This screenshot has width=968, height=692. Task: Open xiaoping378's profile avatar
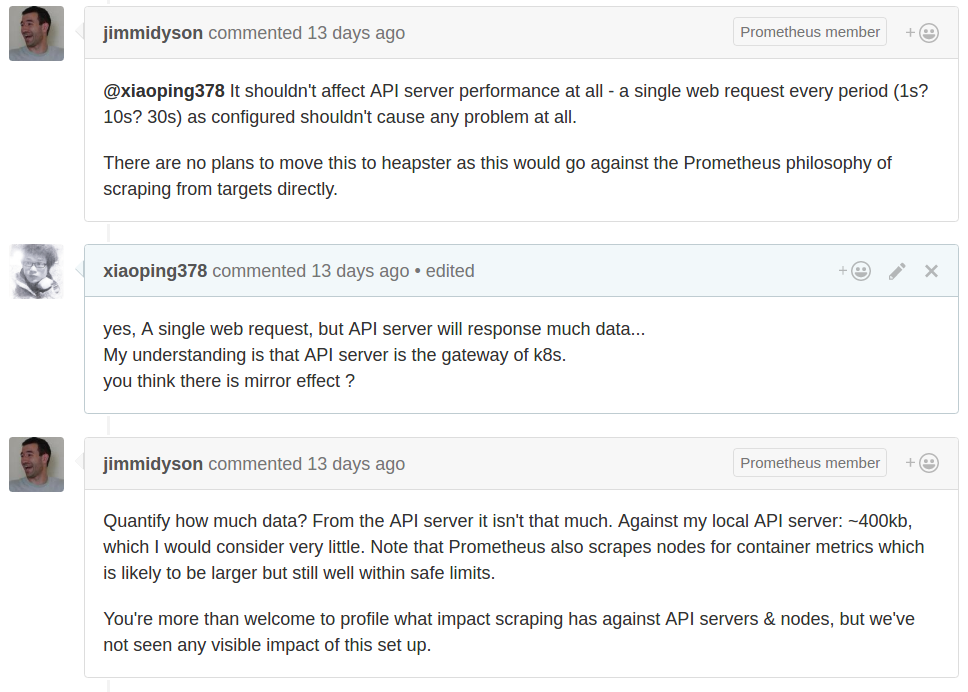click(36, 271)
